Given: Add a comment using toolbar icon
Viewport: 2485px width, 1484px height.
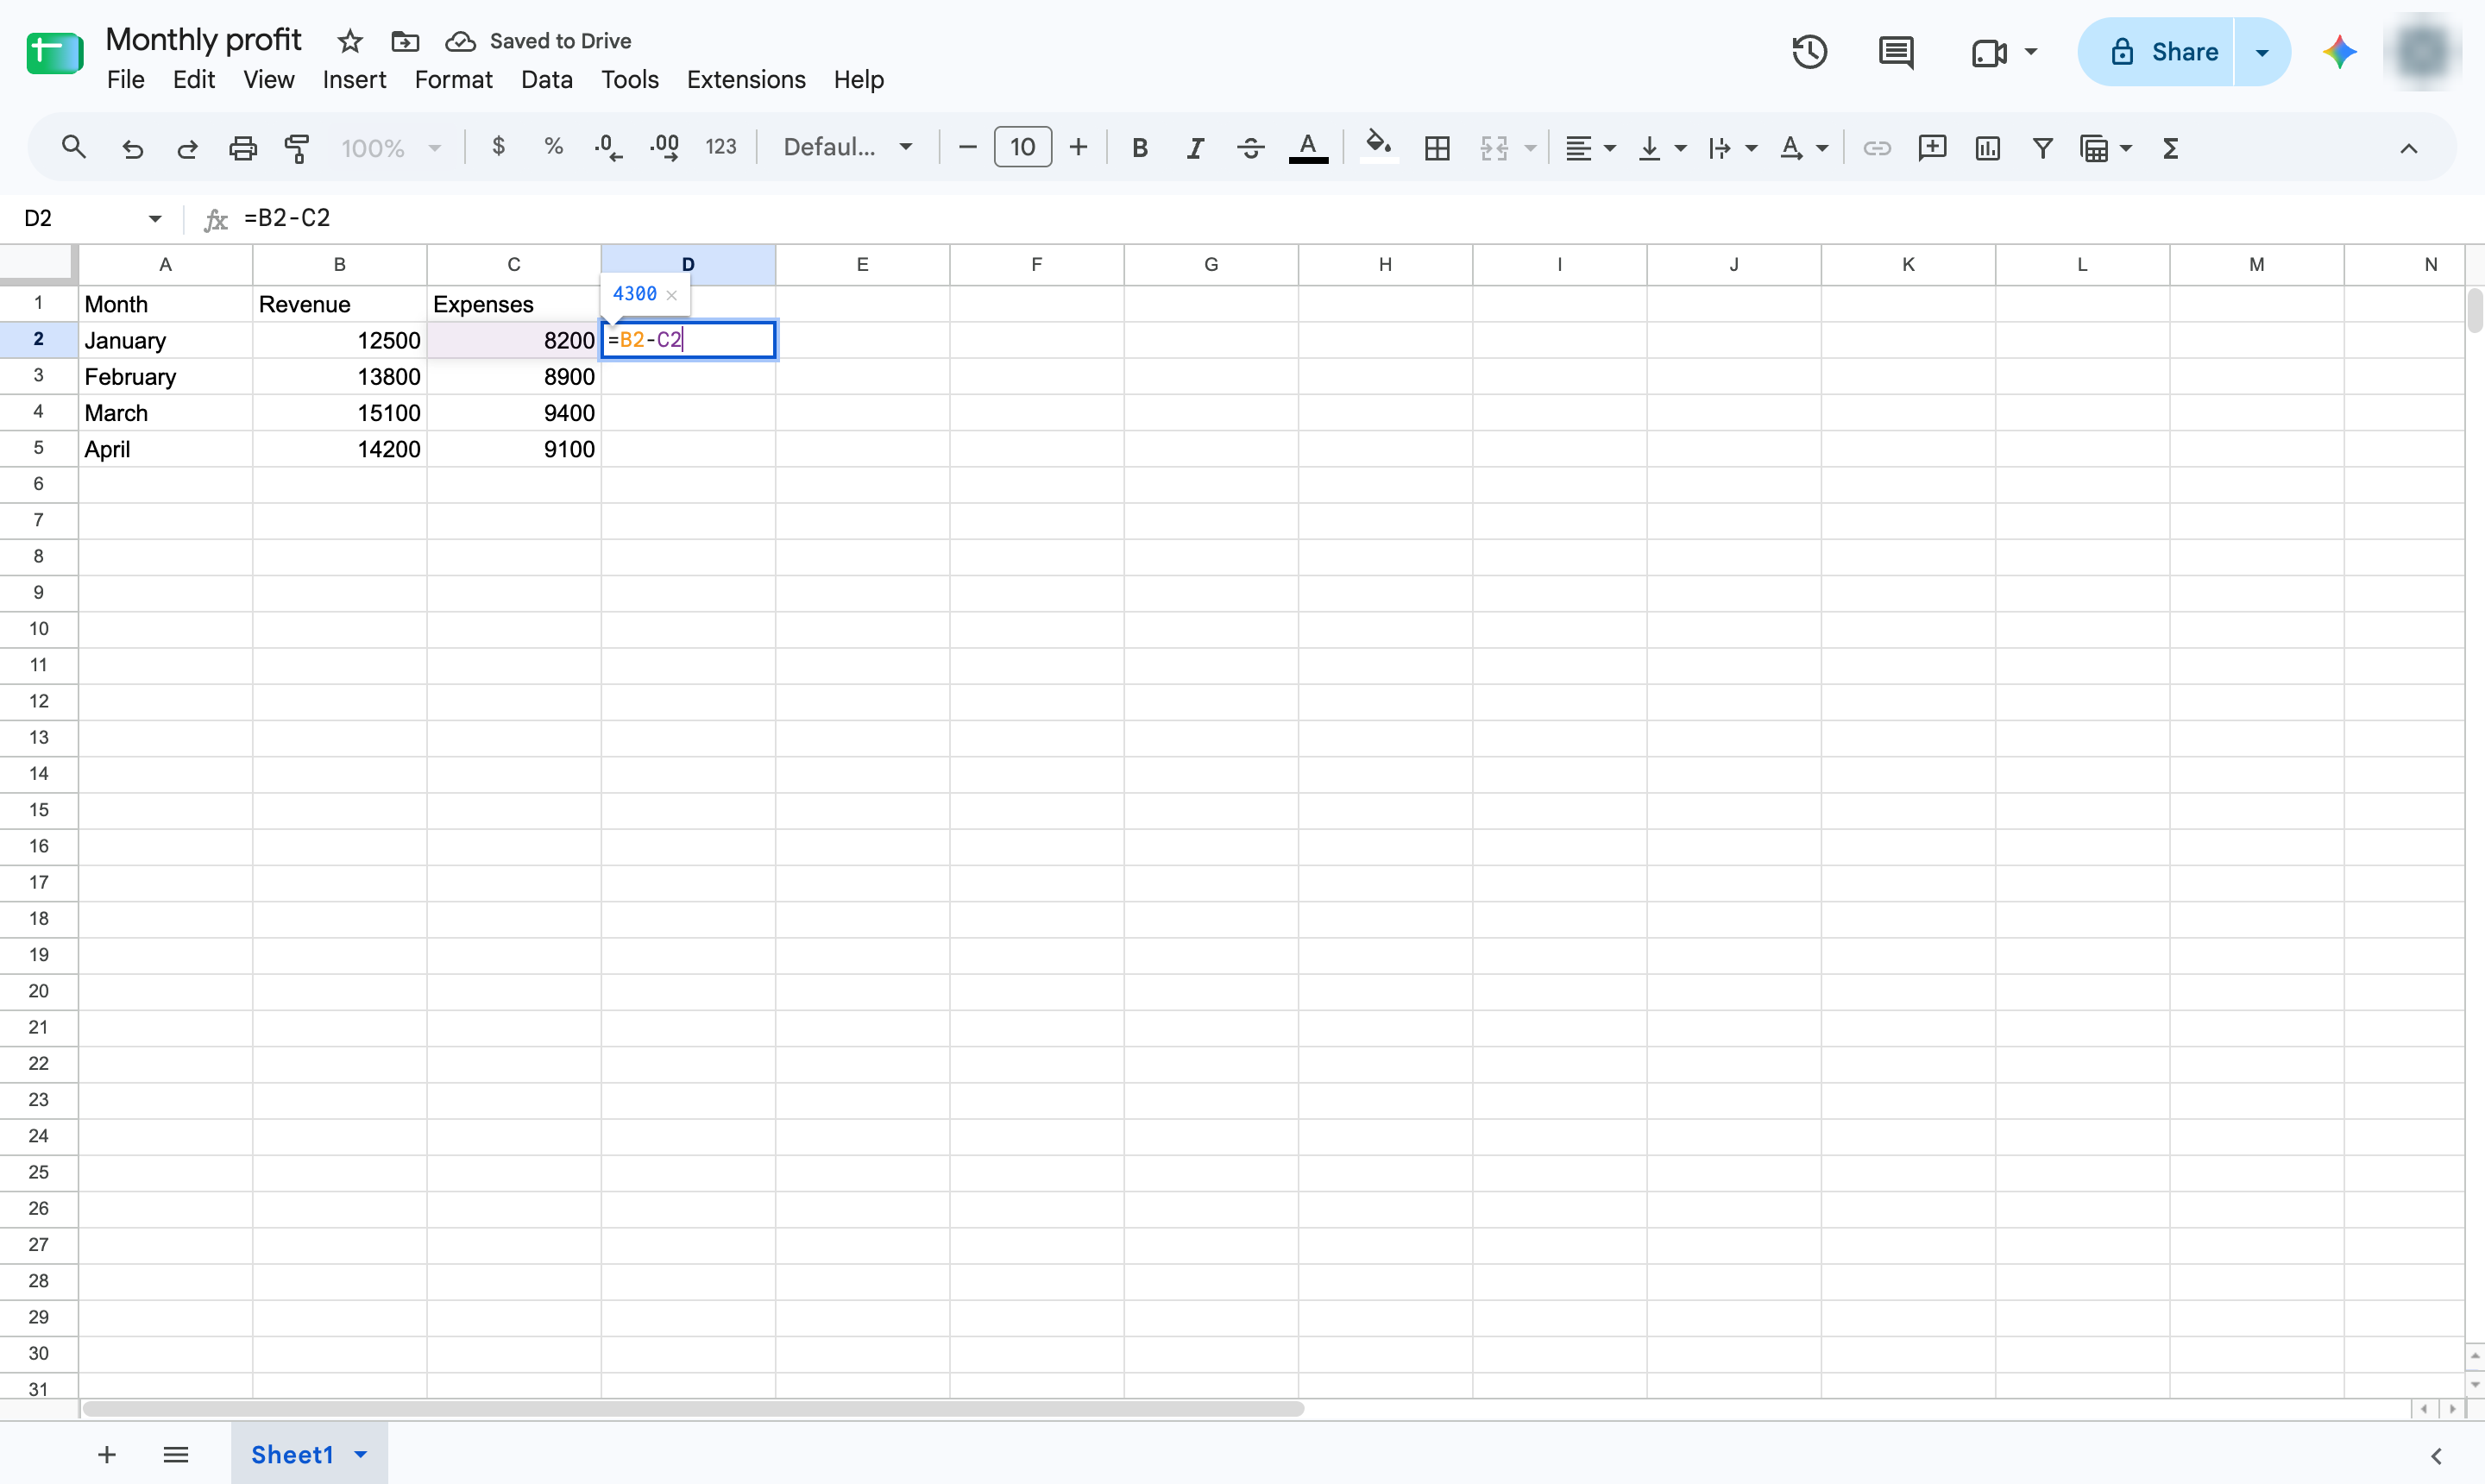Looking at the screenshot, I should [x=1932, y=148].
